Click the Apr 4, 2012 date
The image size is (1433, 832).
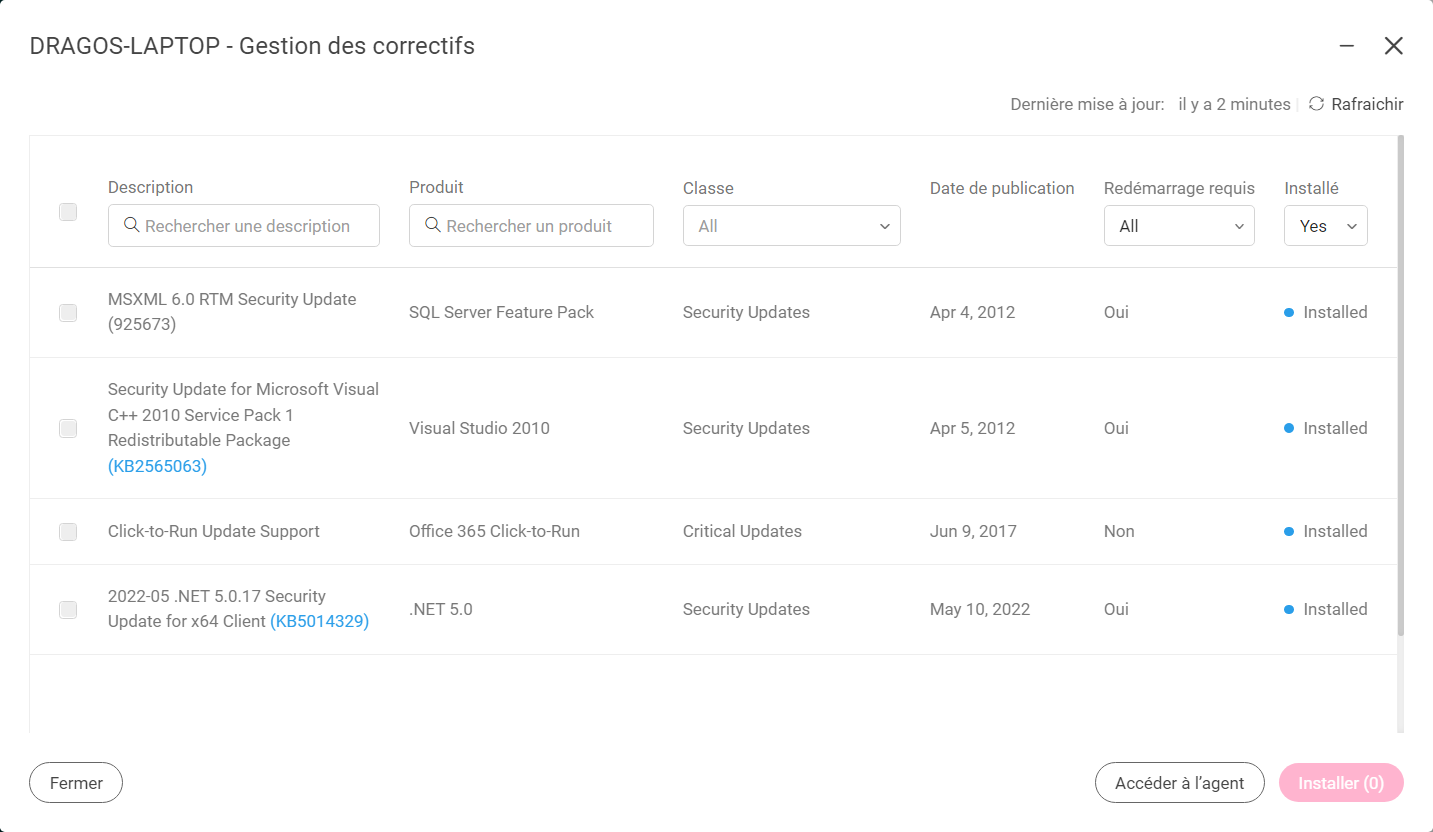(972, 312)
